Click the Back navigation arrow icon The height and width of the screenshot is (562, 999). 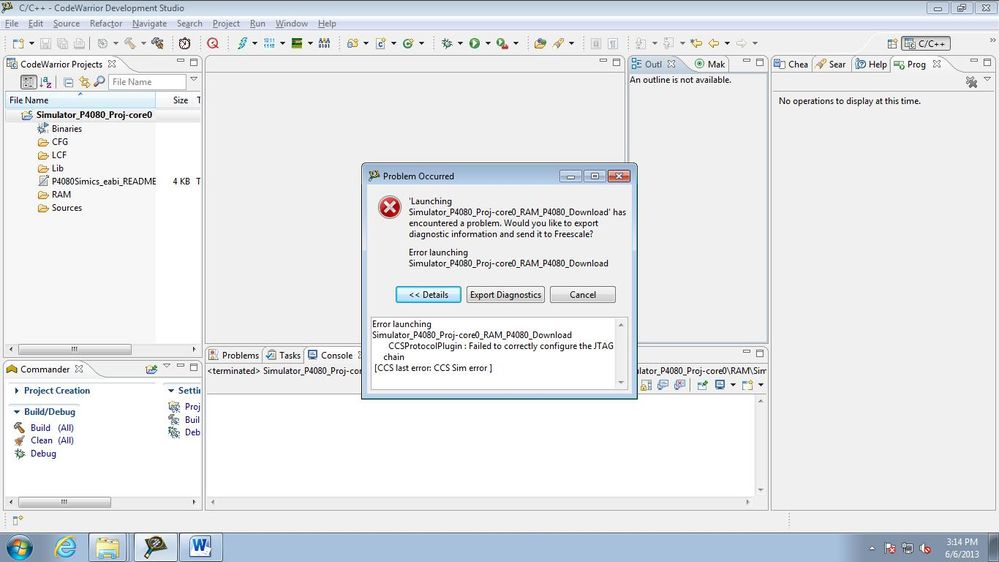714,43
